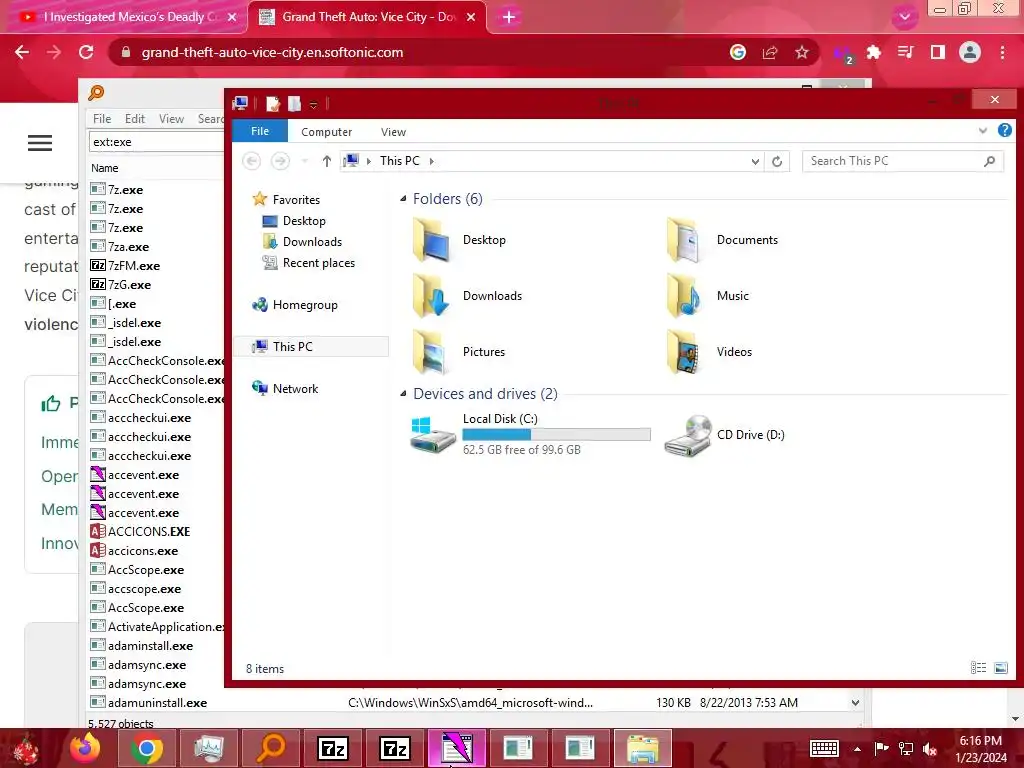
Task: Bookmark this page with the star icon
Action: [x=802, y=52]
